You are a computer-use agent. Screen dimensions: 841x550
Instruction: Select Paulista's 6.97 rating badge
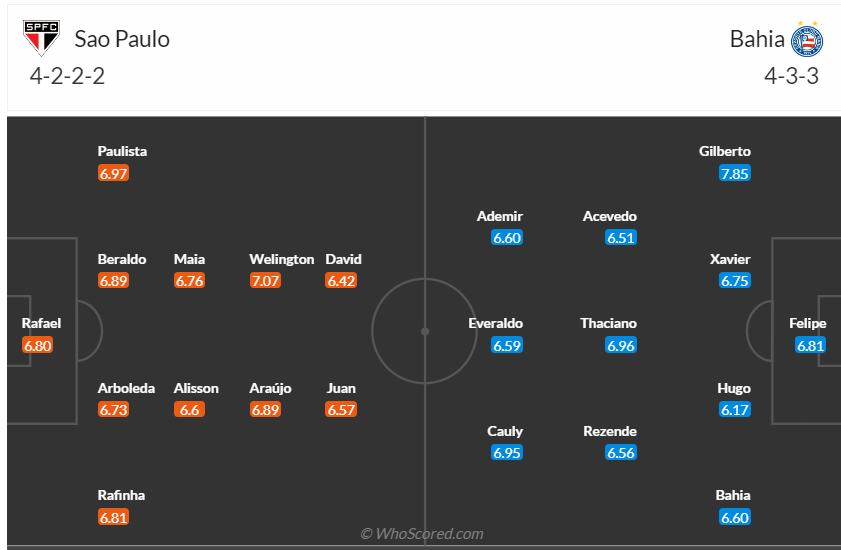[x=114, y=173]
